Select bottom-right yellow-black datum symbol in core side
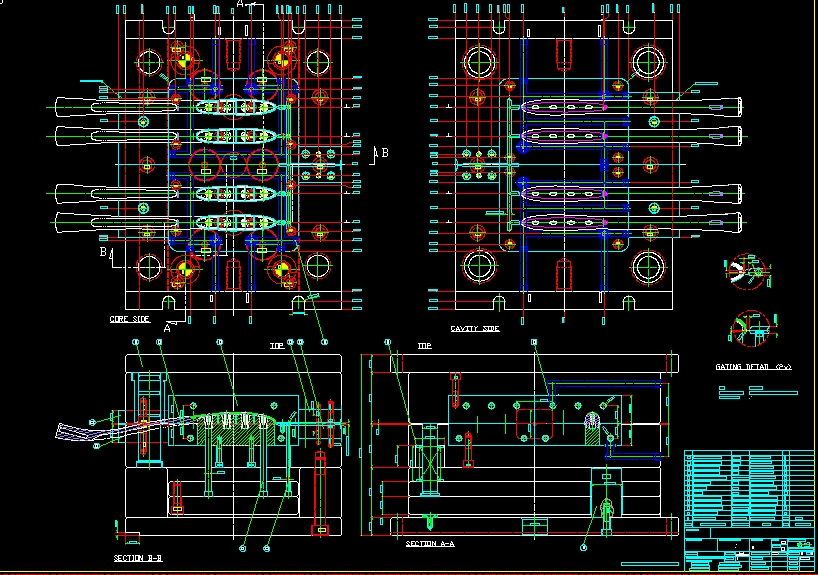818x575 pixels. pyautogui.click(x=280, y=268)
